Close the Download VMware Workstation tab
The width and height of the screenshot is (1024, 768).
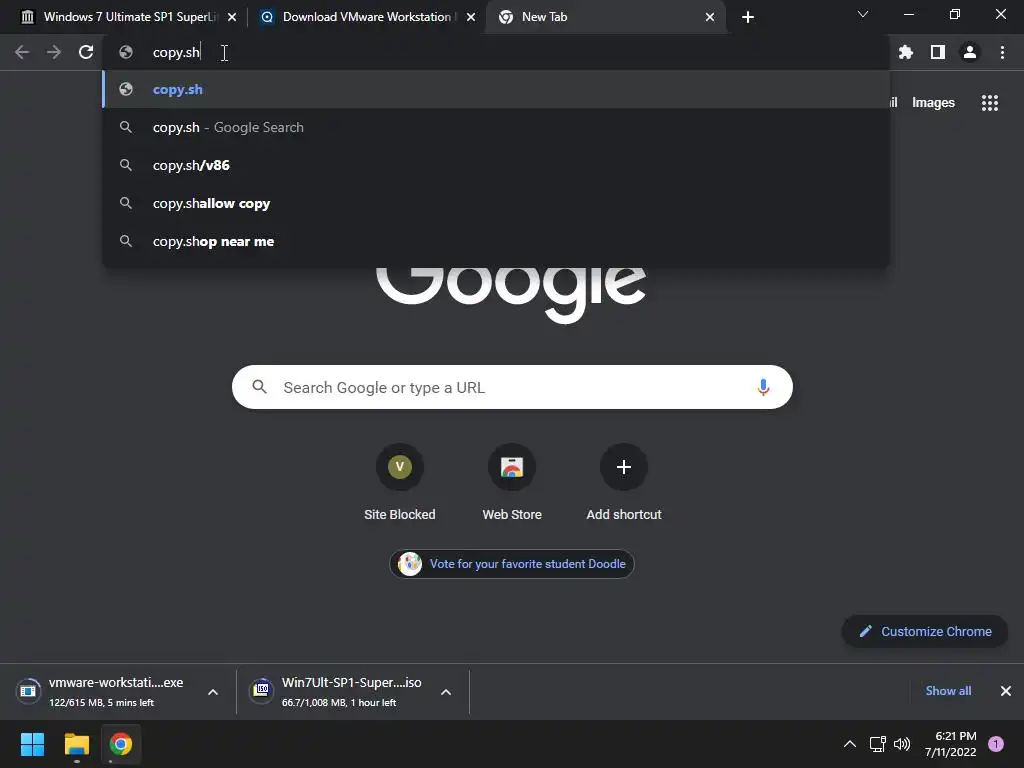click(x=471, y=17)
